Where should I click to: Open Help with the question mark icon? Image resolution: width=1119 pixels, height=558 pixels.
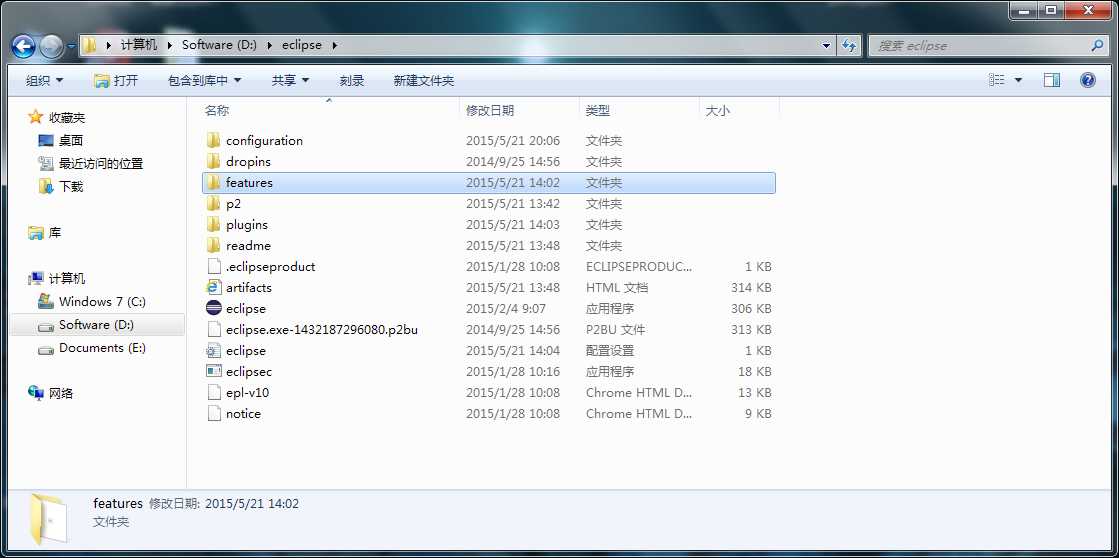click(1088, 80)
